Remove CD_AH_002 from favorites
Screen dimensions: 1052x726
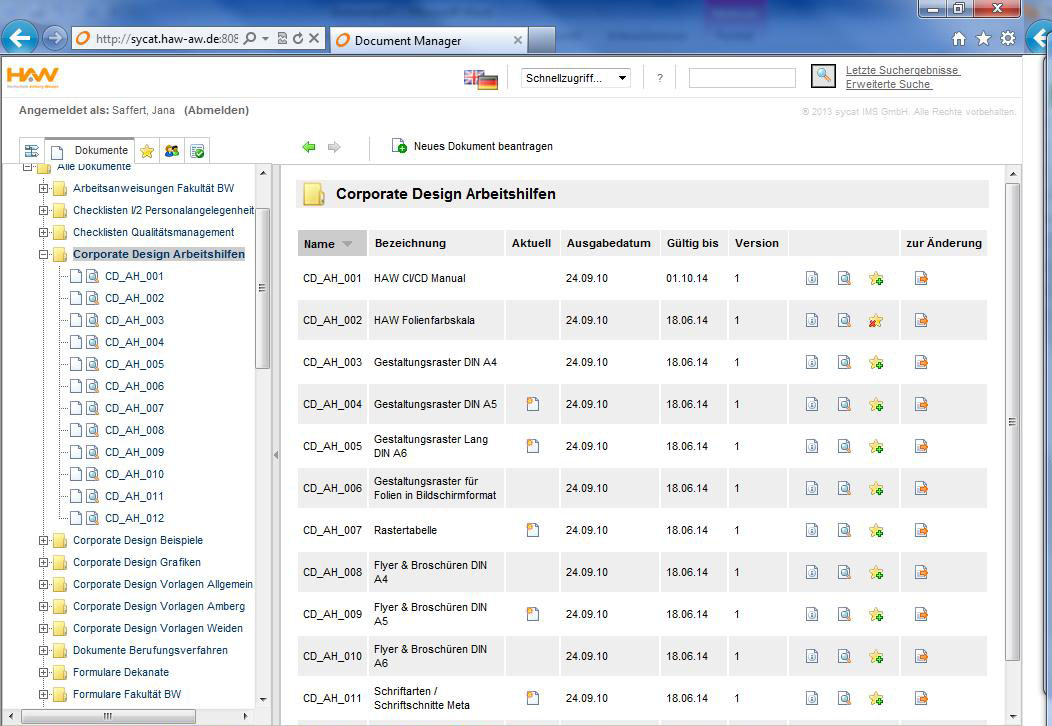(x=876, y=321)
